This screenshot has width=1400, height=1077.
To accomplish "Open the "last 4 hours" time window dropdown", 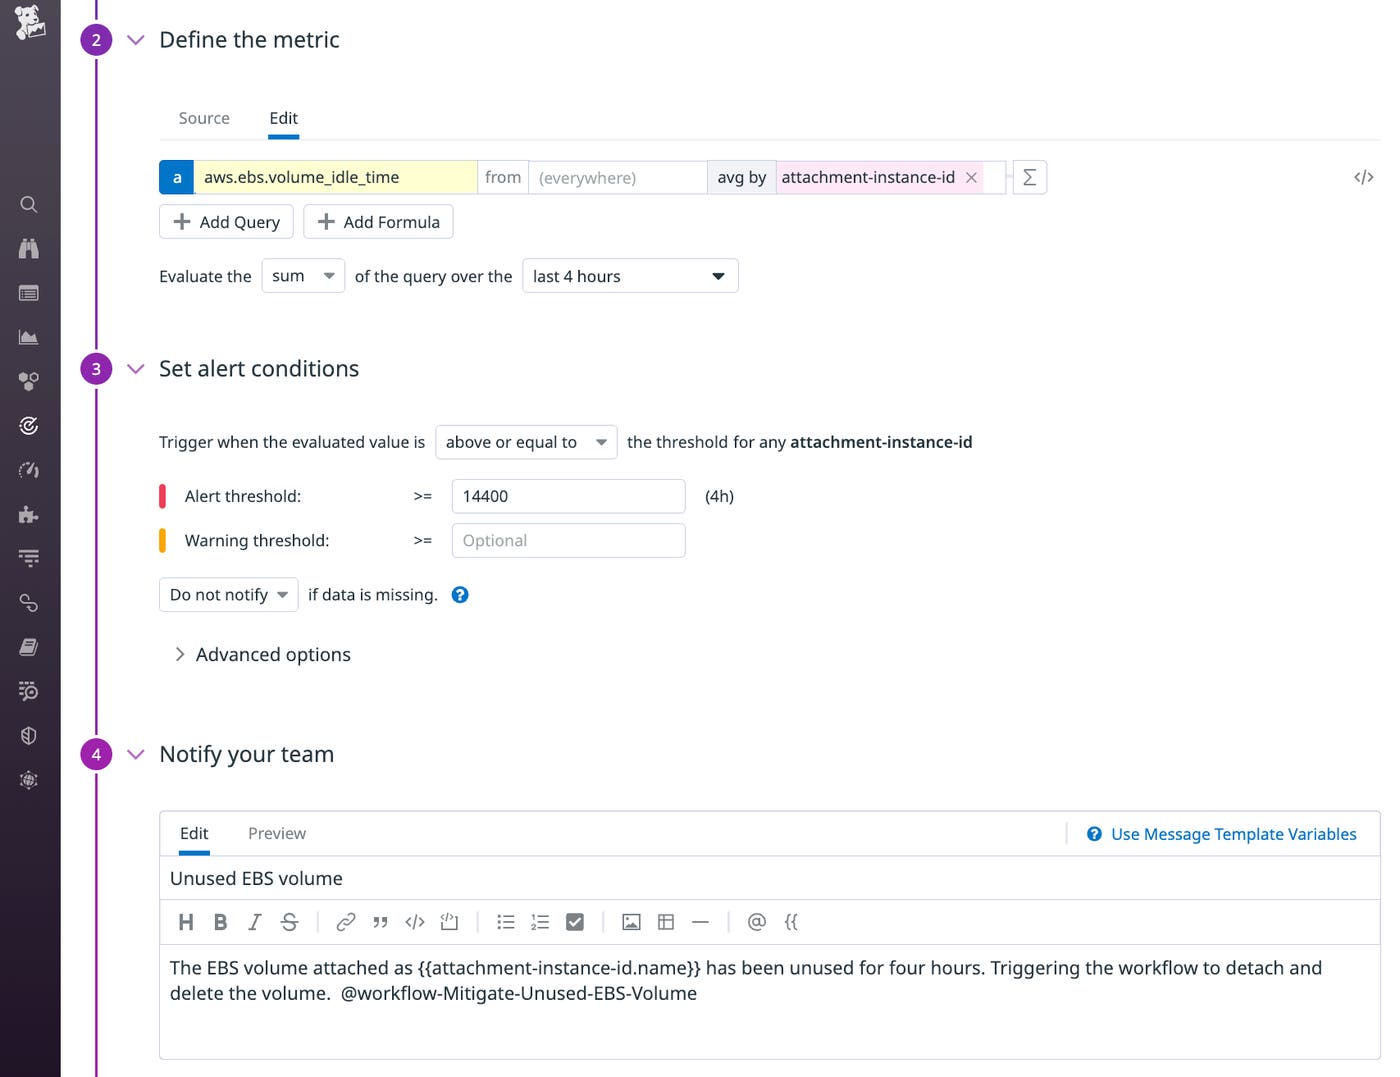I will pyautogui.click(x=629, y=276).
